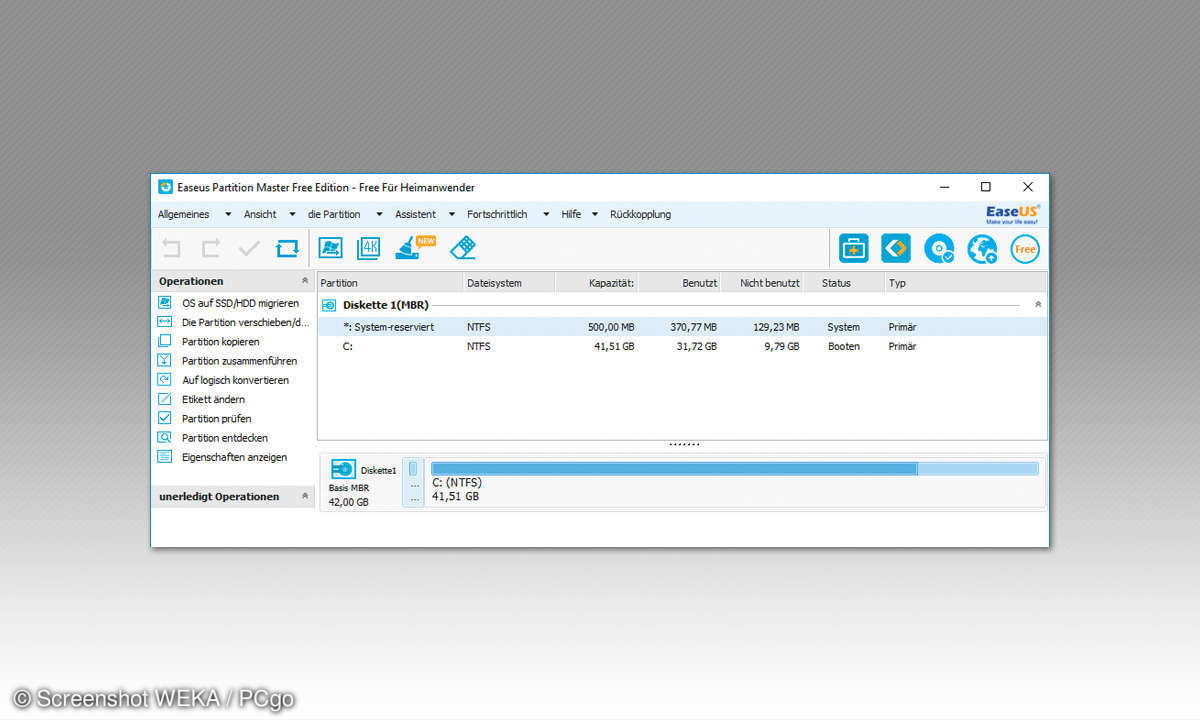The height and width of the screenshot is (720, 1200).
Task: Select the Diskette1 drive icon in disk map
Action: [x=343, y=469]
